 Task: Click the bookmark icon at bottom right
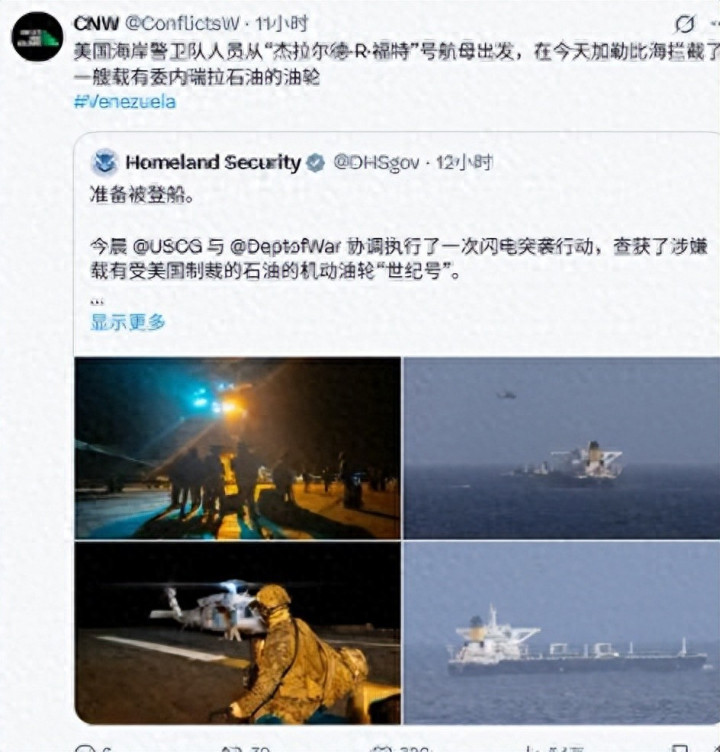pos(680,749)
